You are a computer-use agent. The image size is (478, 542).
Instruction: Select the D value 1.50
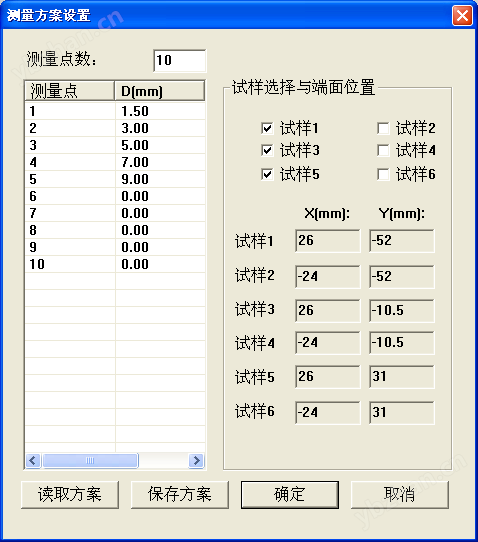[x=135, y=111]
